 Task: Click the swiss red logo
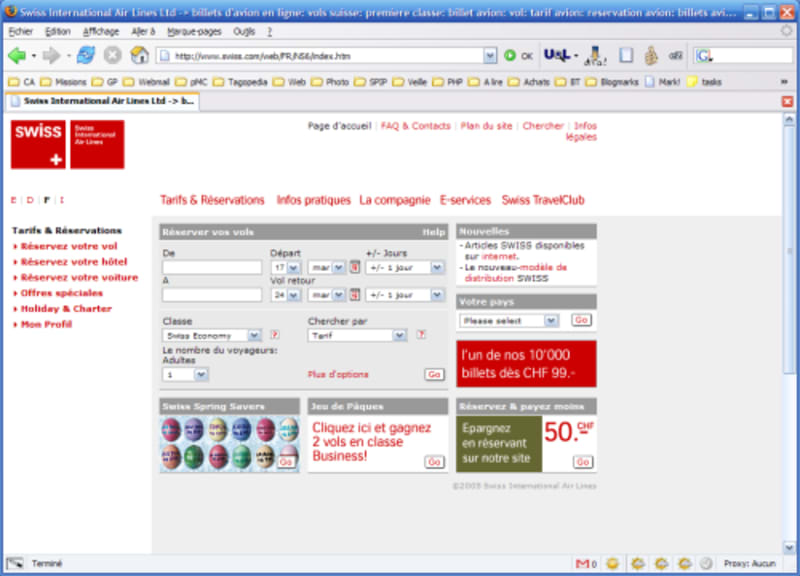click(38, 144)
